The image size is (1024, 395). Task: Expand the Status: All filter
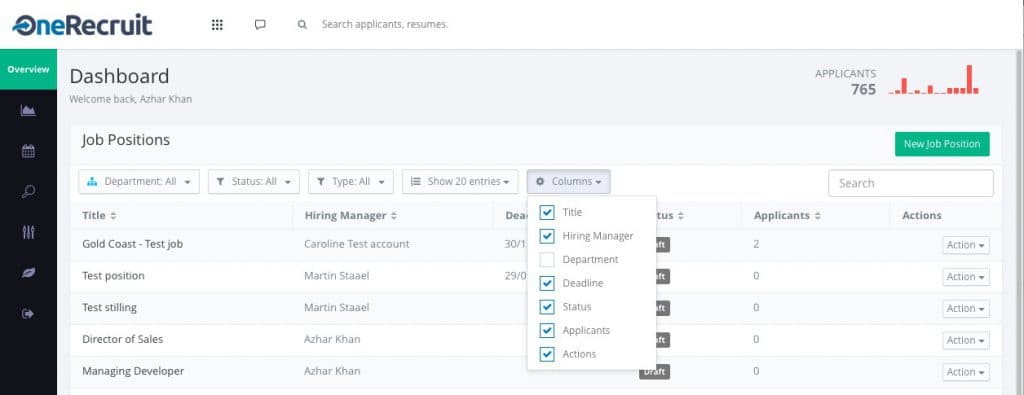click(253, 182)
